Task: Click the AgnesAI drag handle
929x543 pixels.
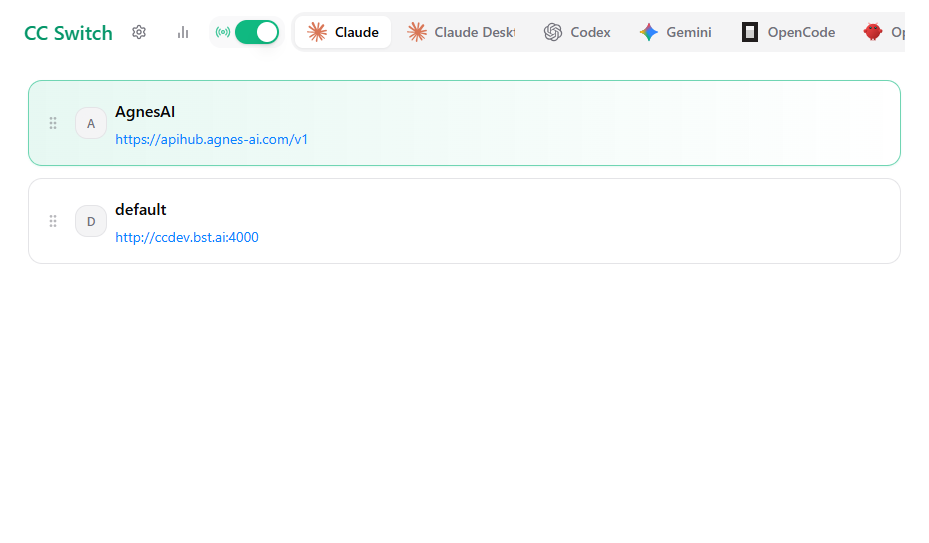Action: [x=53, y=123]
